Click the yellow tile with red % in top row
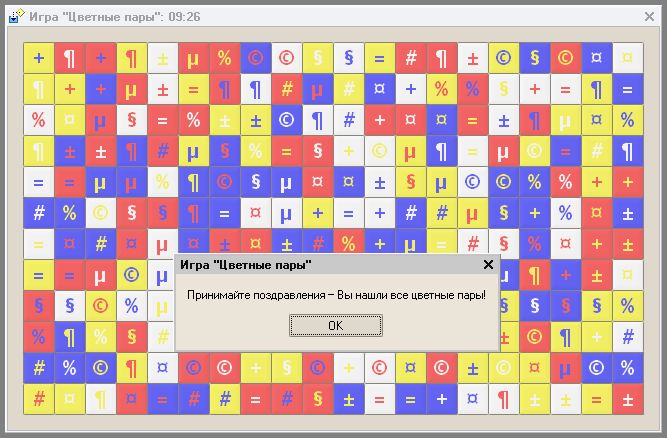This screenshot has height=438, width=667. pyautogui.click(x=225, y=58)
